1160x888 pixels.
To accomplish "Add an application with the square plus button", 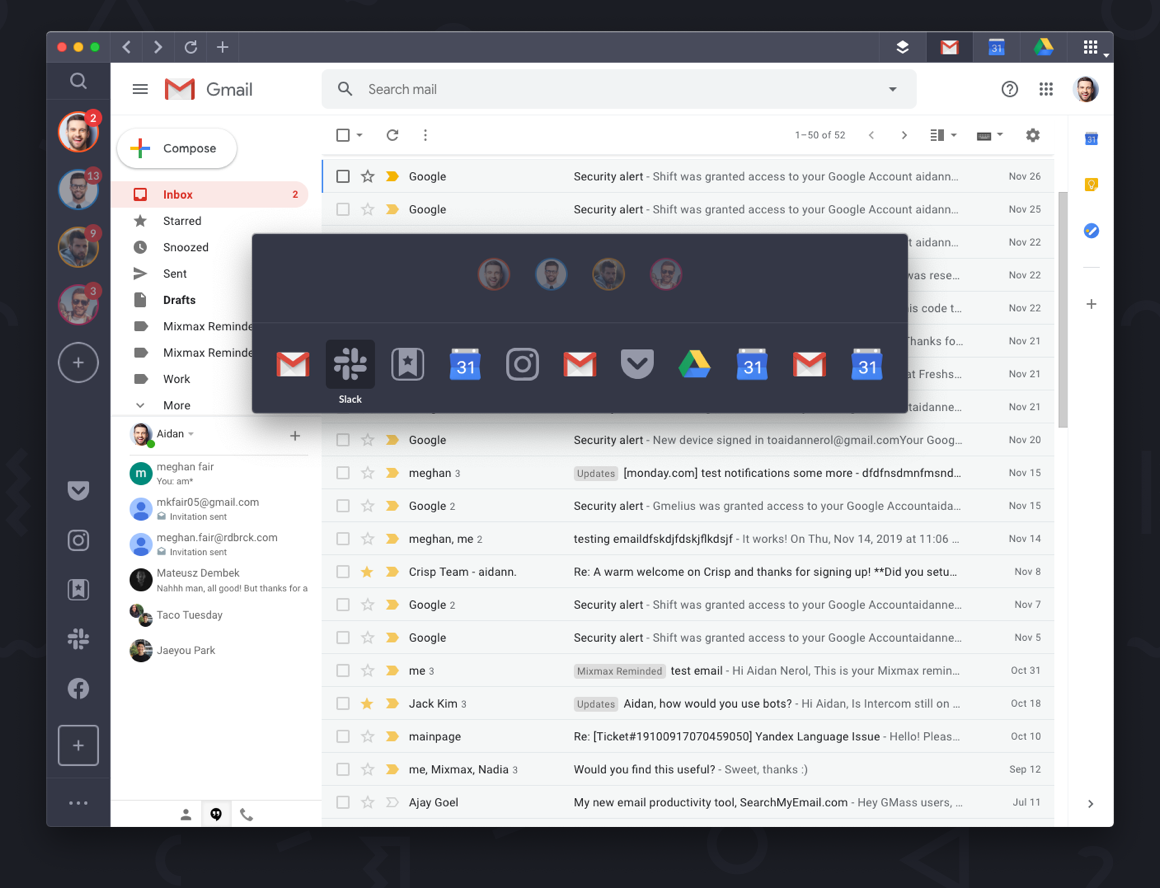I will pos(78,745).
